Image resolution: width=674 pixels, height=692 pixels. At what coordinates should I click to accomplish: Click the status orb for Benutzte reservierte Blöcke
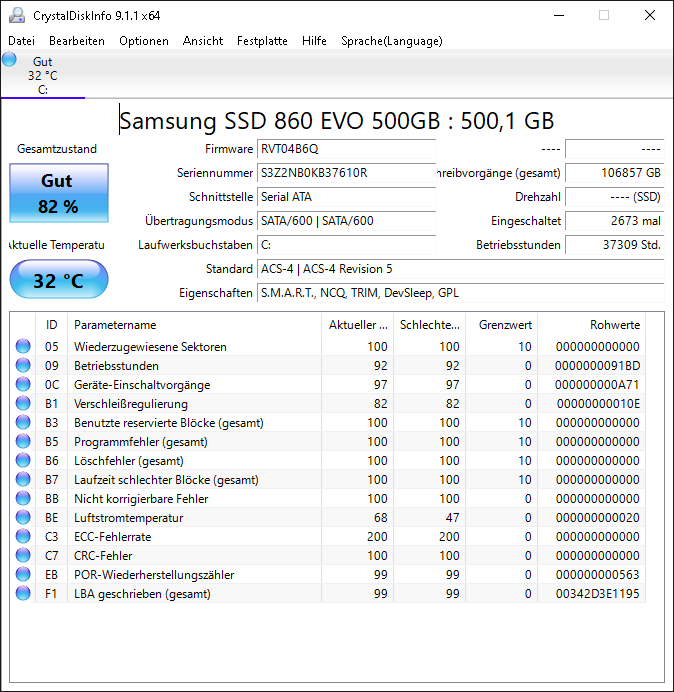[x=23, y=422]
